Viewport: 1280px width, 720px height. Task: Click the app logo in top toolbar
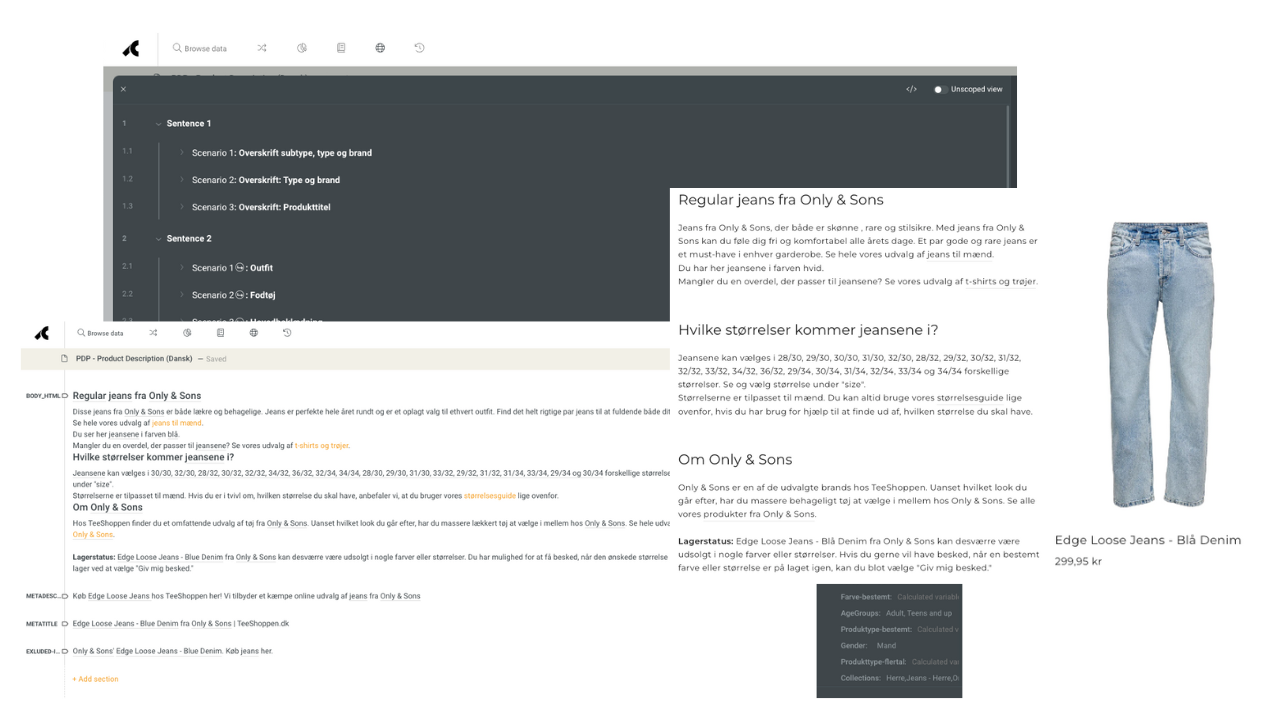click(x=131, y=48)
